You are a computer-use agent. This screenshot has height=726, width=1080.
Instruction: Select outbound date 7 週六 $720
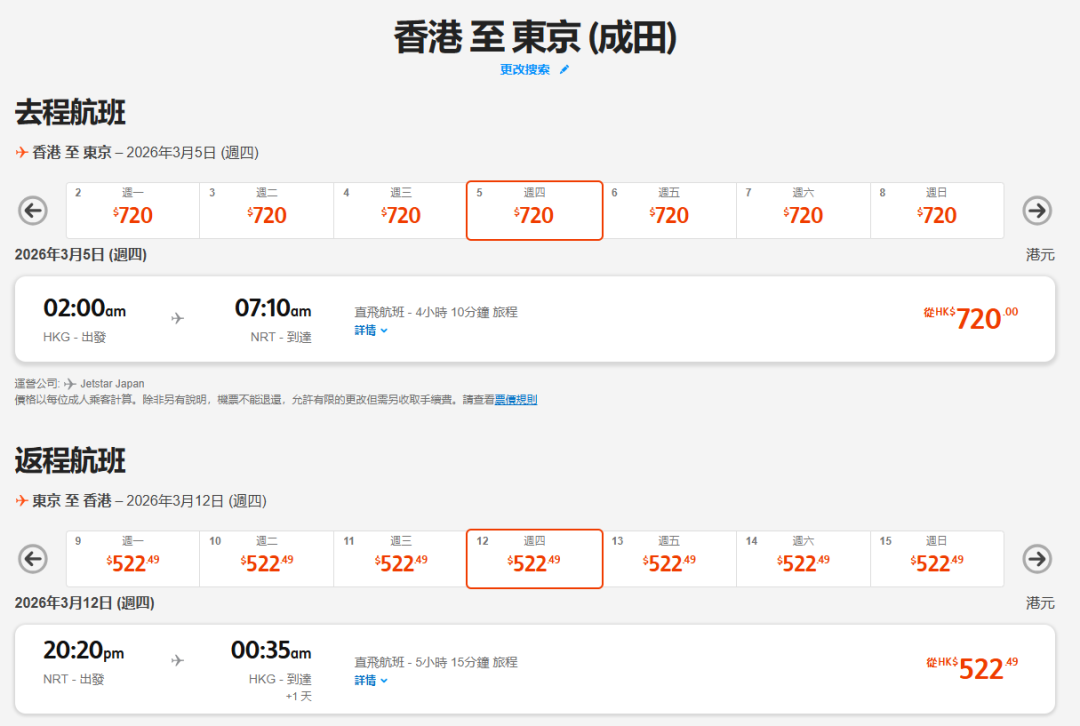tap(803, 211)
